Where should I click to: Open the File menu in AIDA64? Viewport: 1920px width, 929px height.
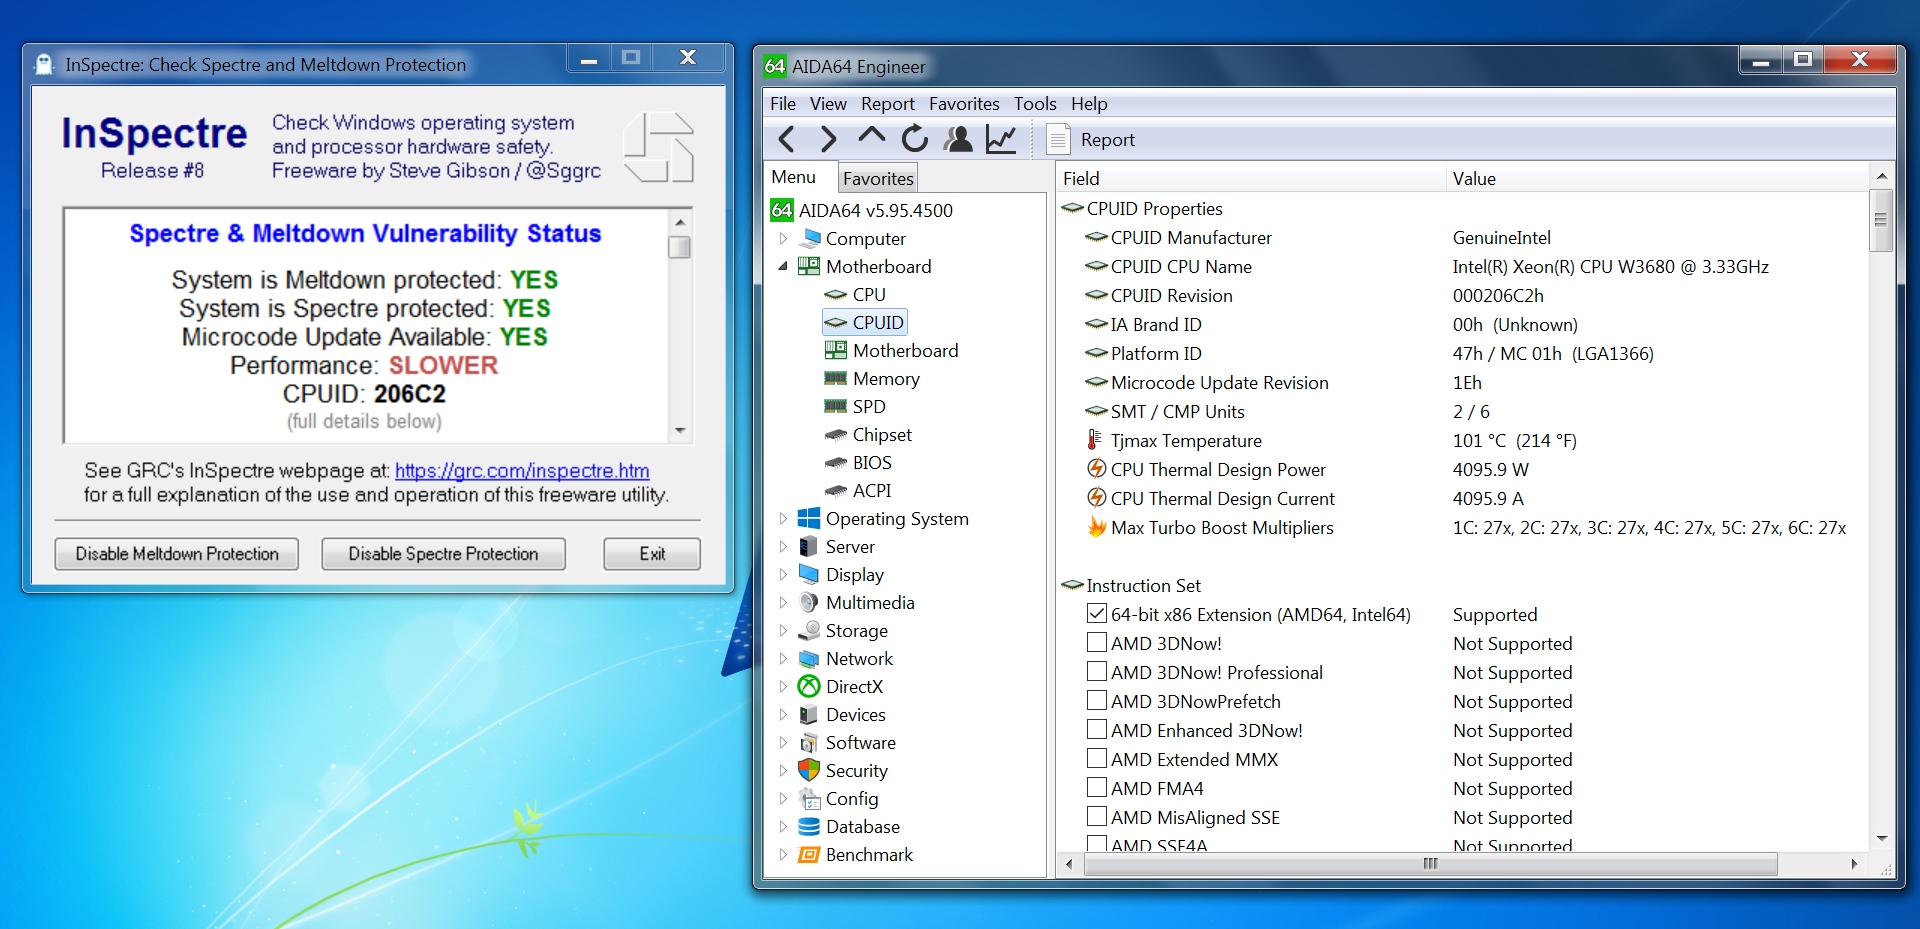click(x=783, y=103)
